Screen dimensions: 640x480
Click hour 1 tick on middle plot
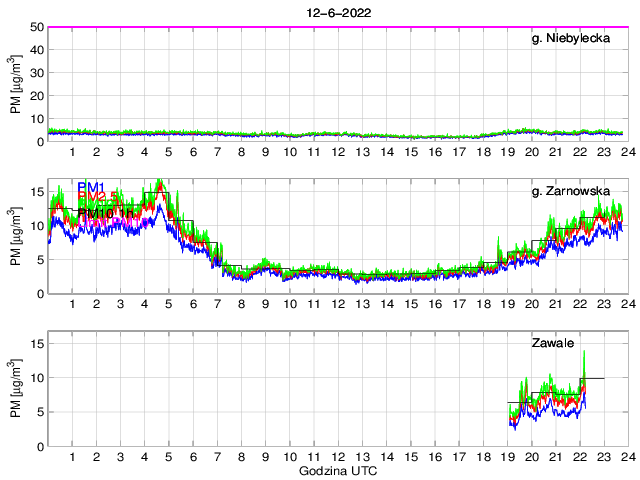(73, 304)
